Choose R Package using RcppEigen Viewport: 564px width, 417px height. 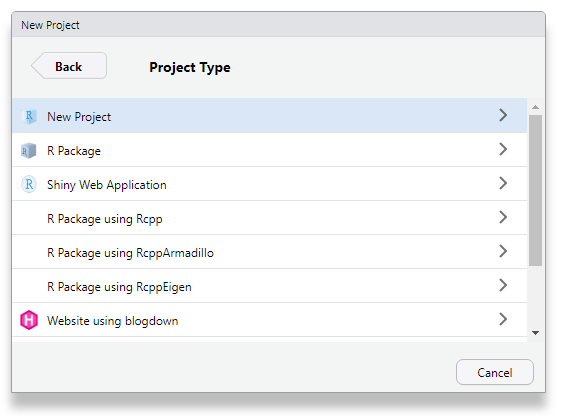coord(269,286)
